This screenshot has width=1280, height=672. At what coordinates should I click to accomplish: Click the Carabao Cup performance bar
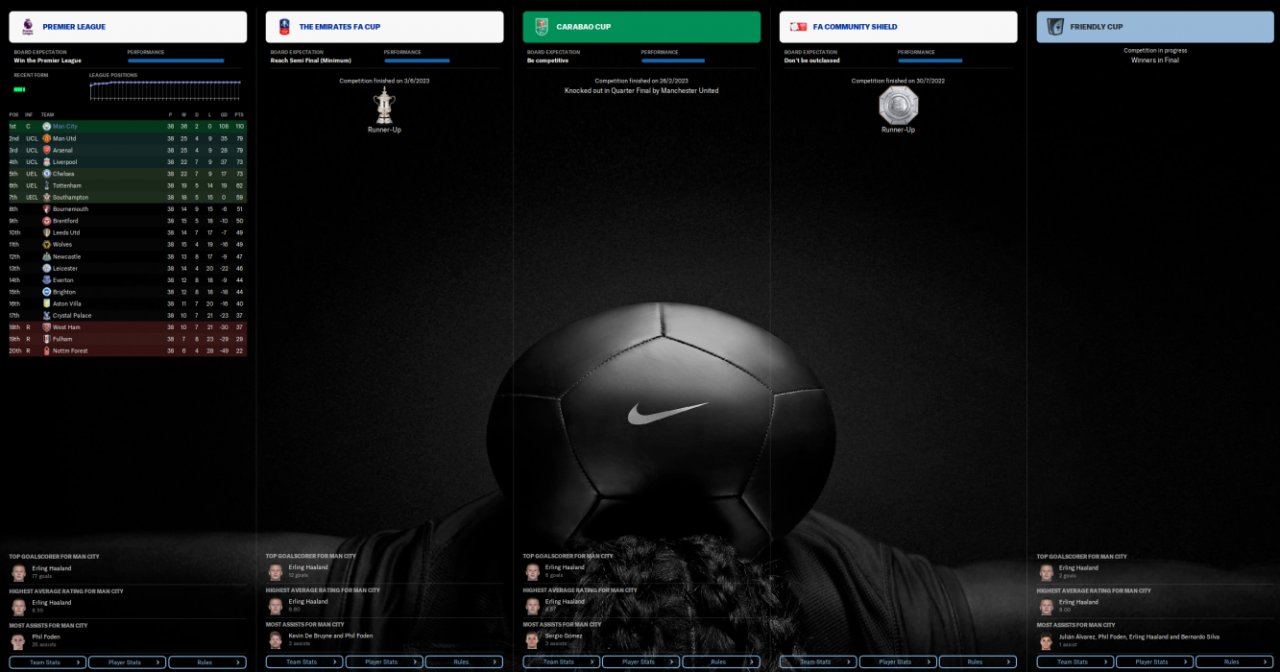tap(673, 60)
